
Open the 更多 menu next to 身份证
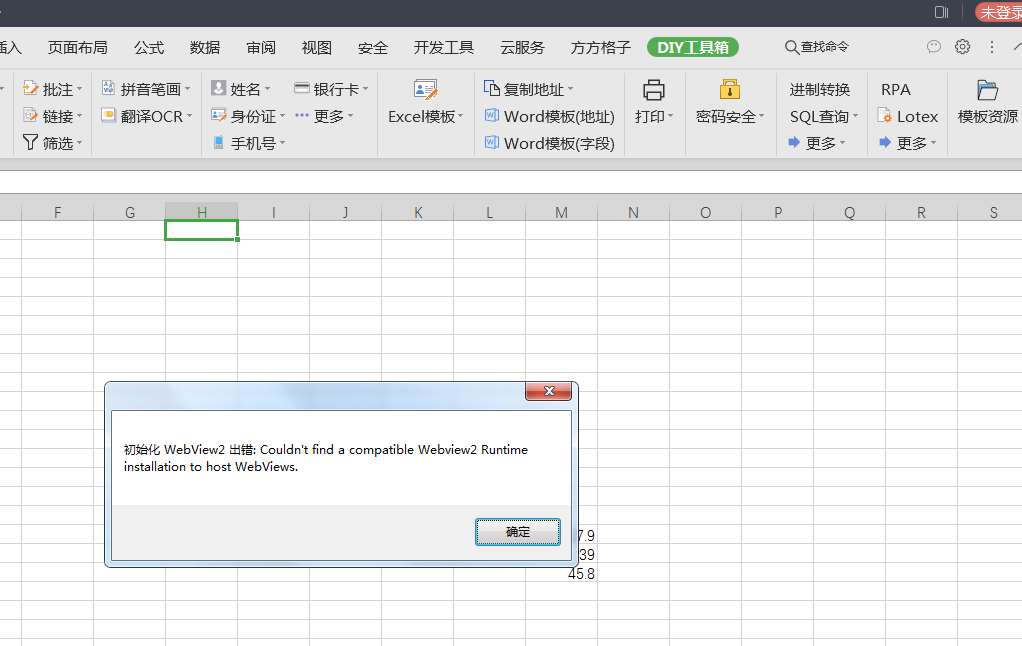click(324, 116)
